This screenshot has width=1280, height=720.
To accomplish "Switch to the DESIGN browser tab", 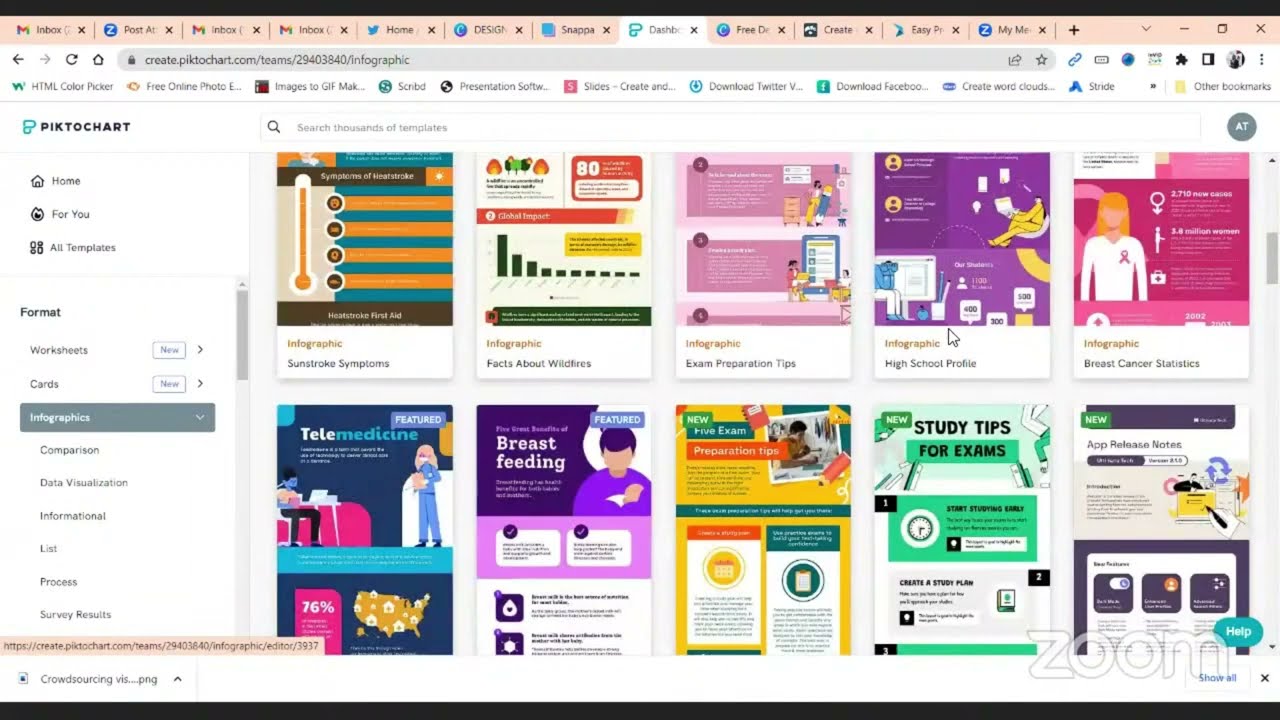I will (x=488, y=30).
